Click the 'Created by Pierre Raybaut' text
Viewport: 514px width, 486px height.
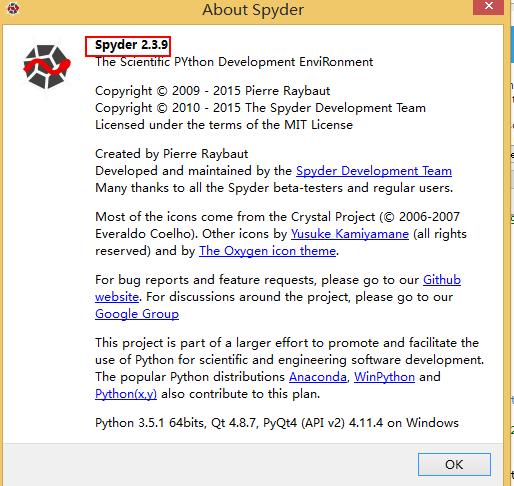(x=171, y=154)
